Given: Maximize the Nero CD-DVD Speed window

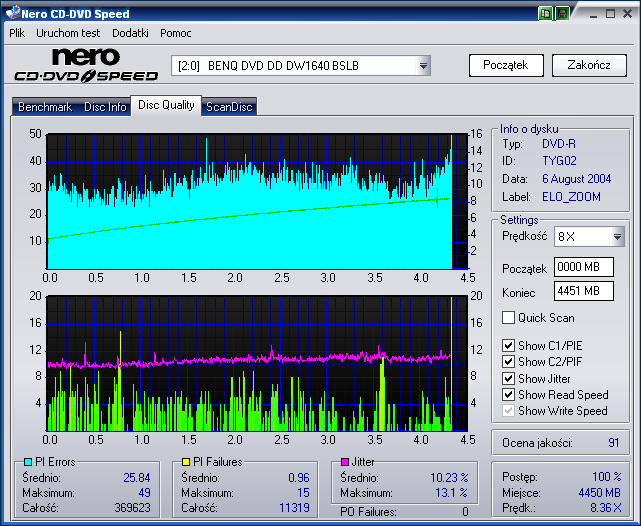Looking at the screenshot, I should 610,14.
